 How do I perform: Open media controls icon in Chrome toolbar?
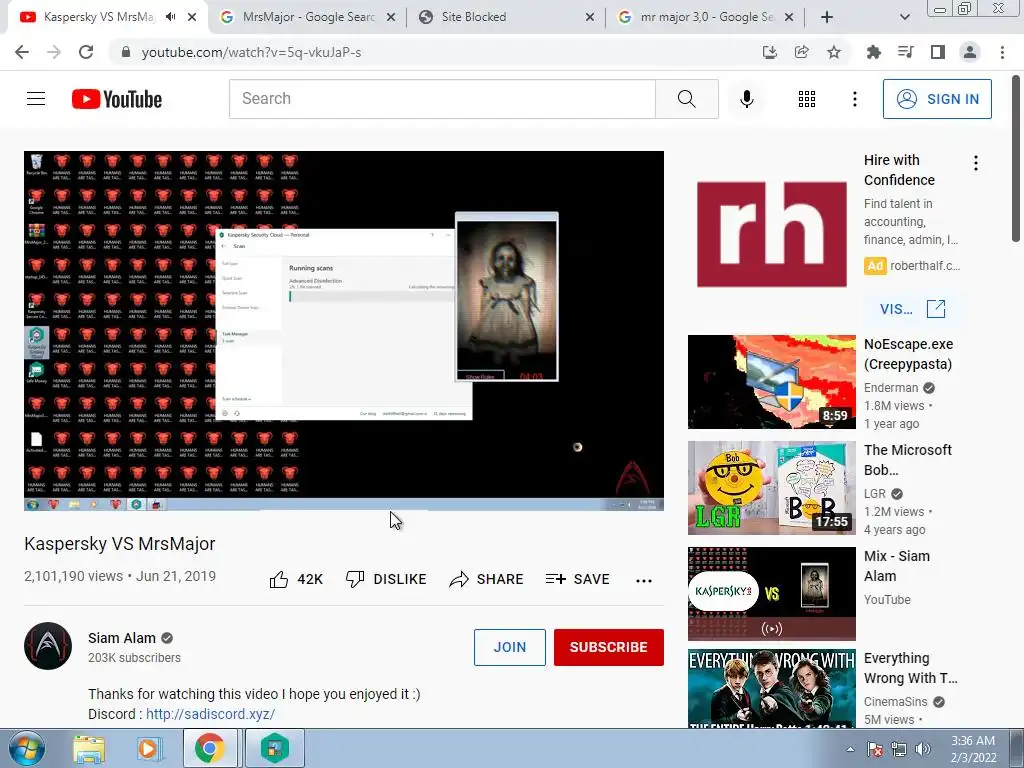(906, 52)
